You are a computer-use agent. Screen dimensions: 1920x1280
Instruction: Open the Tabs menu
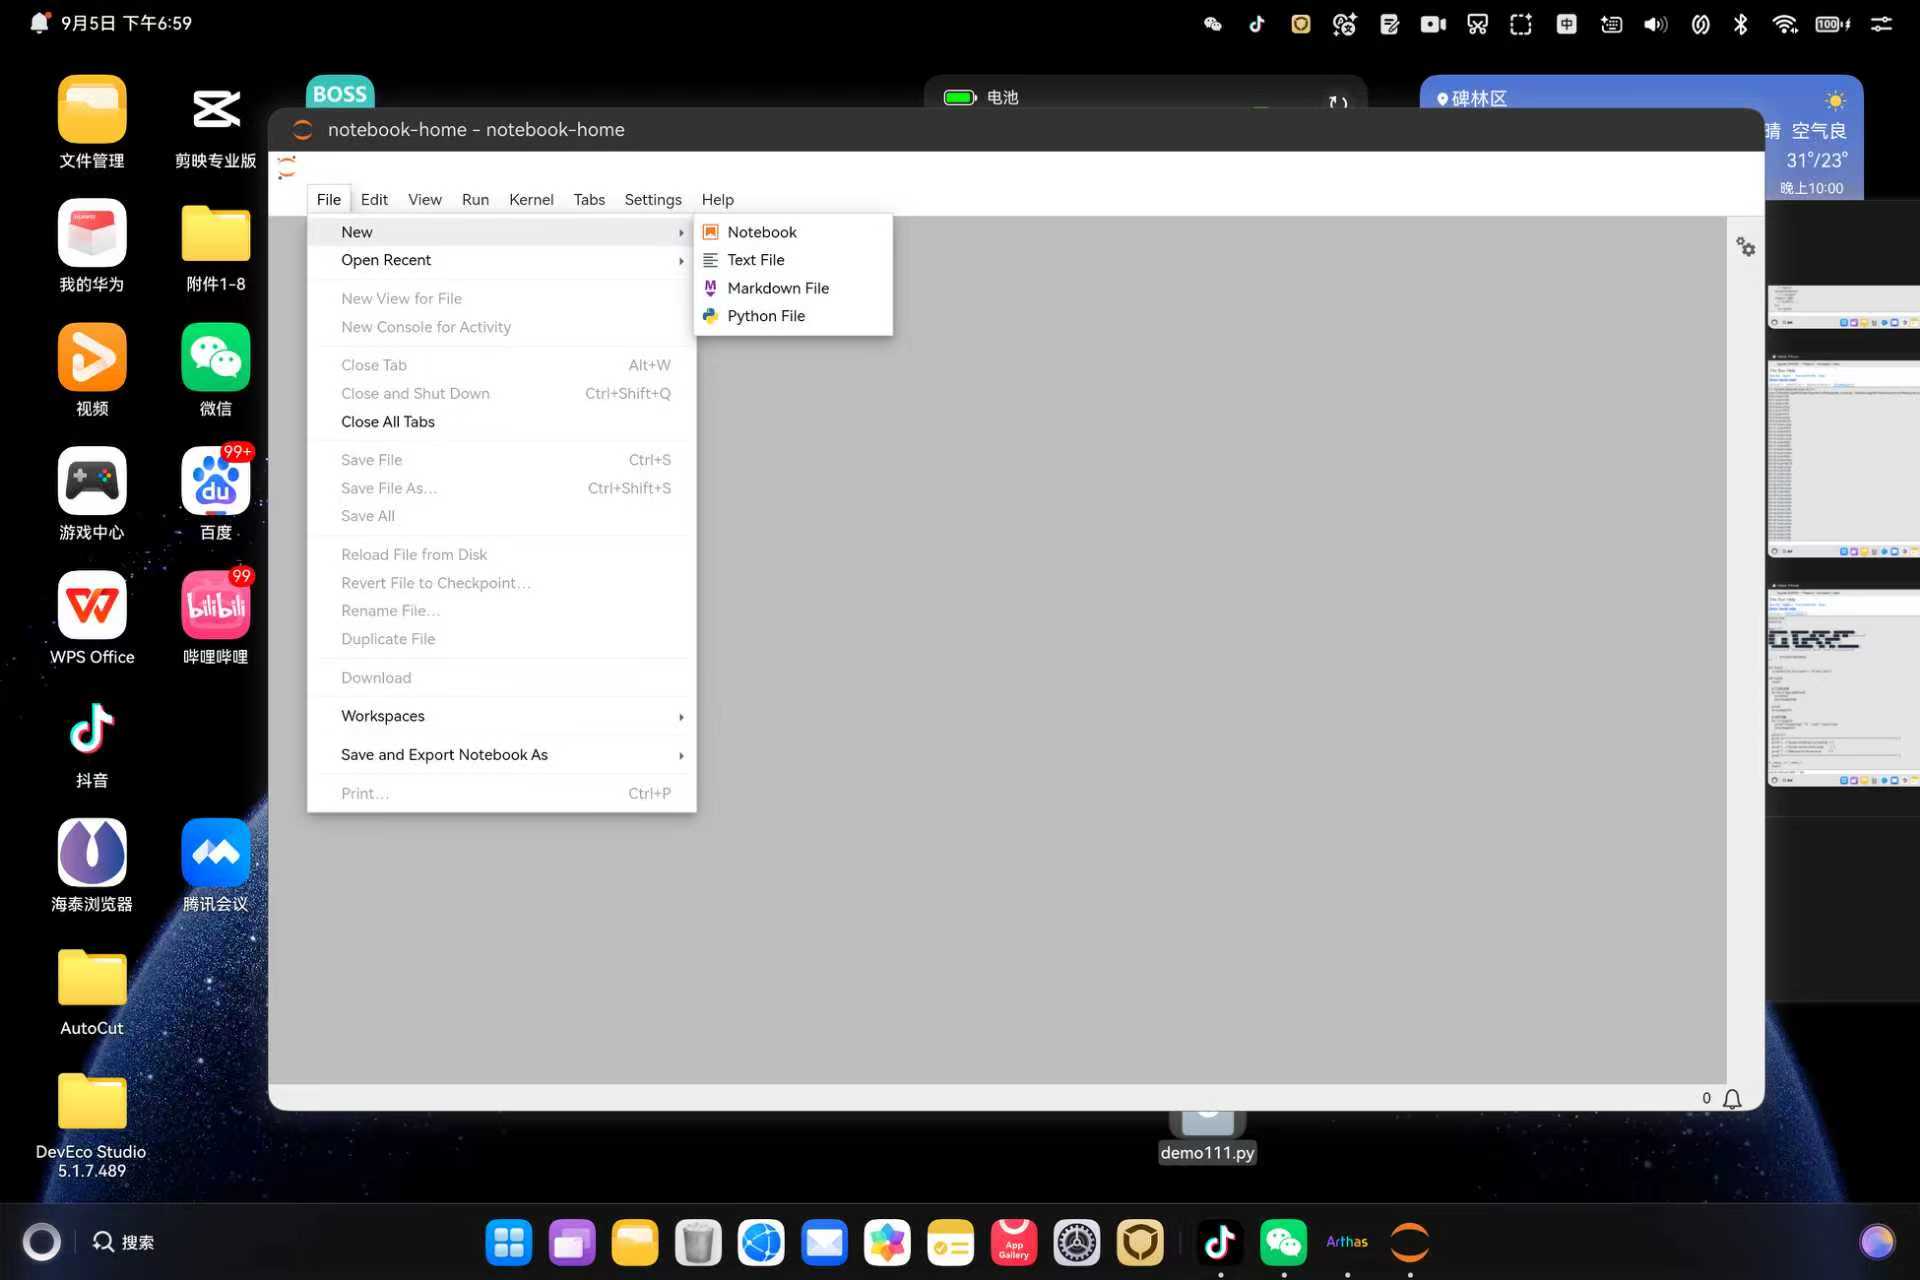(589, 200)
